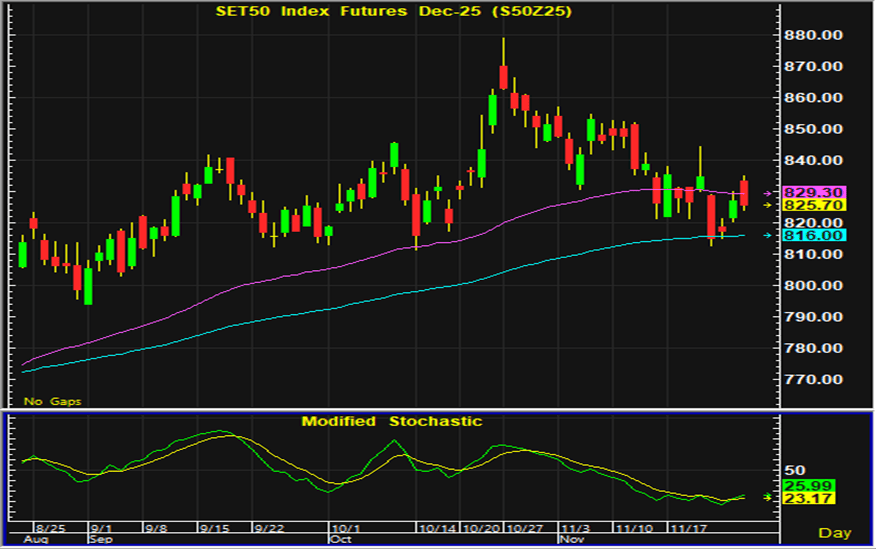
Task: Click the Day timeframe label
Action: coord(835,532)
